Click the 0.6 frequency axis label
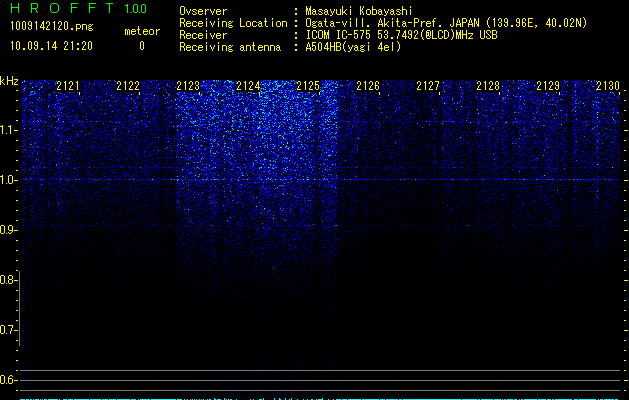This screenshot has height=400, width=629. pyautogui.click(x=7, y=380)
